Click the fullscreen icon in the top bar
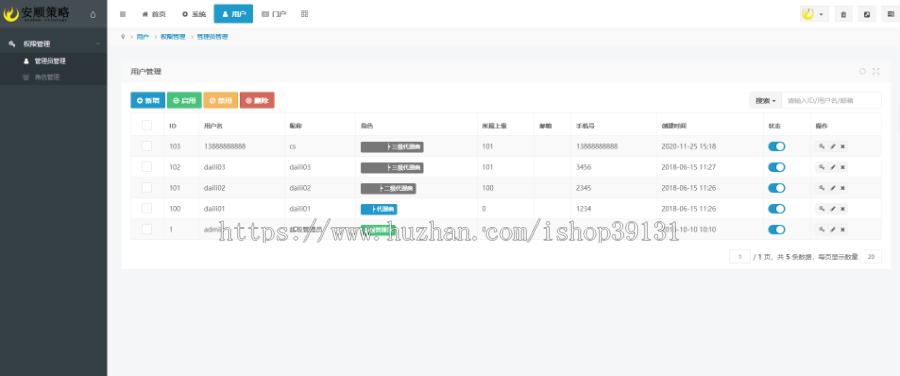Viewport: 900px width, 376px height. tap(866, 14)
